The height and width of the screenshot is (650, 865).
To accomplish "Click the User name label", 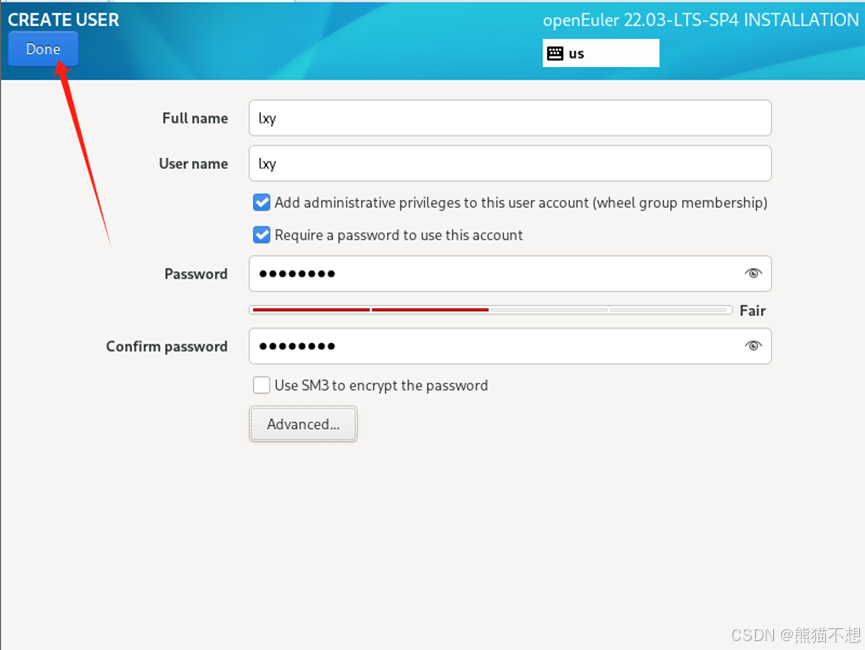I will coord(193,164).
